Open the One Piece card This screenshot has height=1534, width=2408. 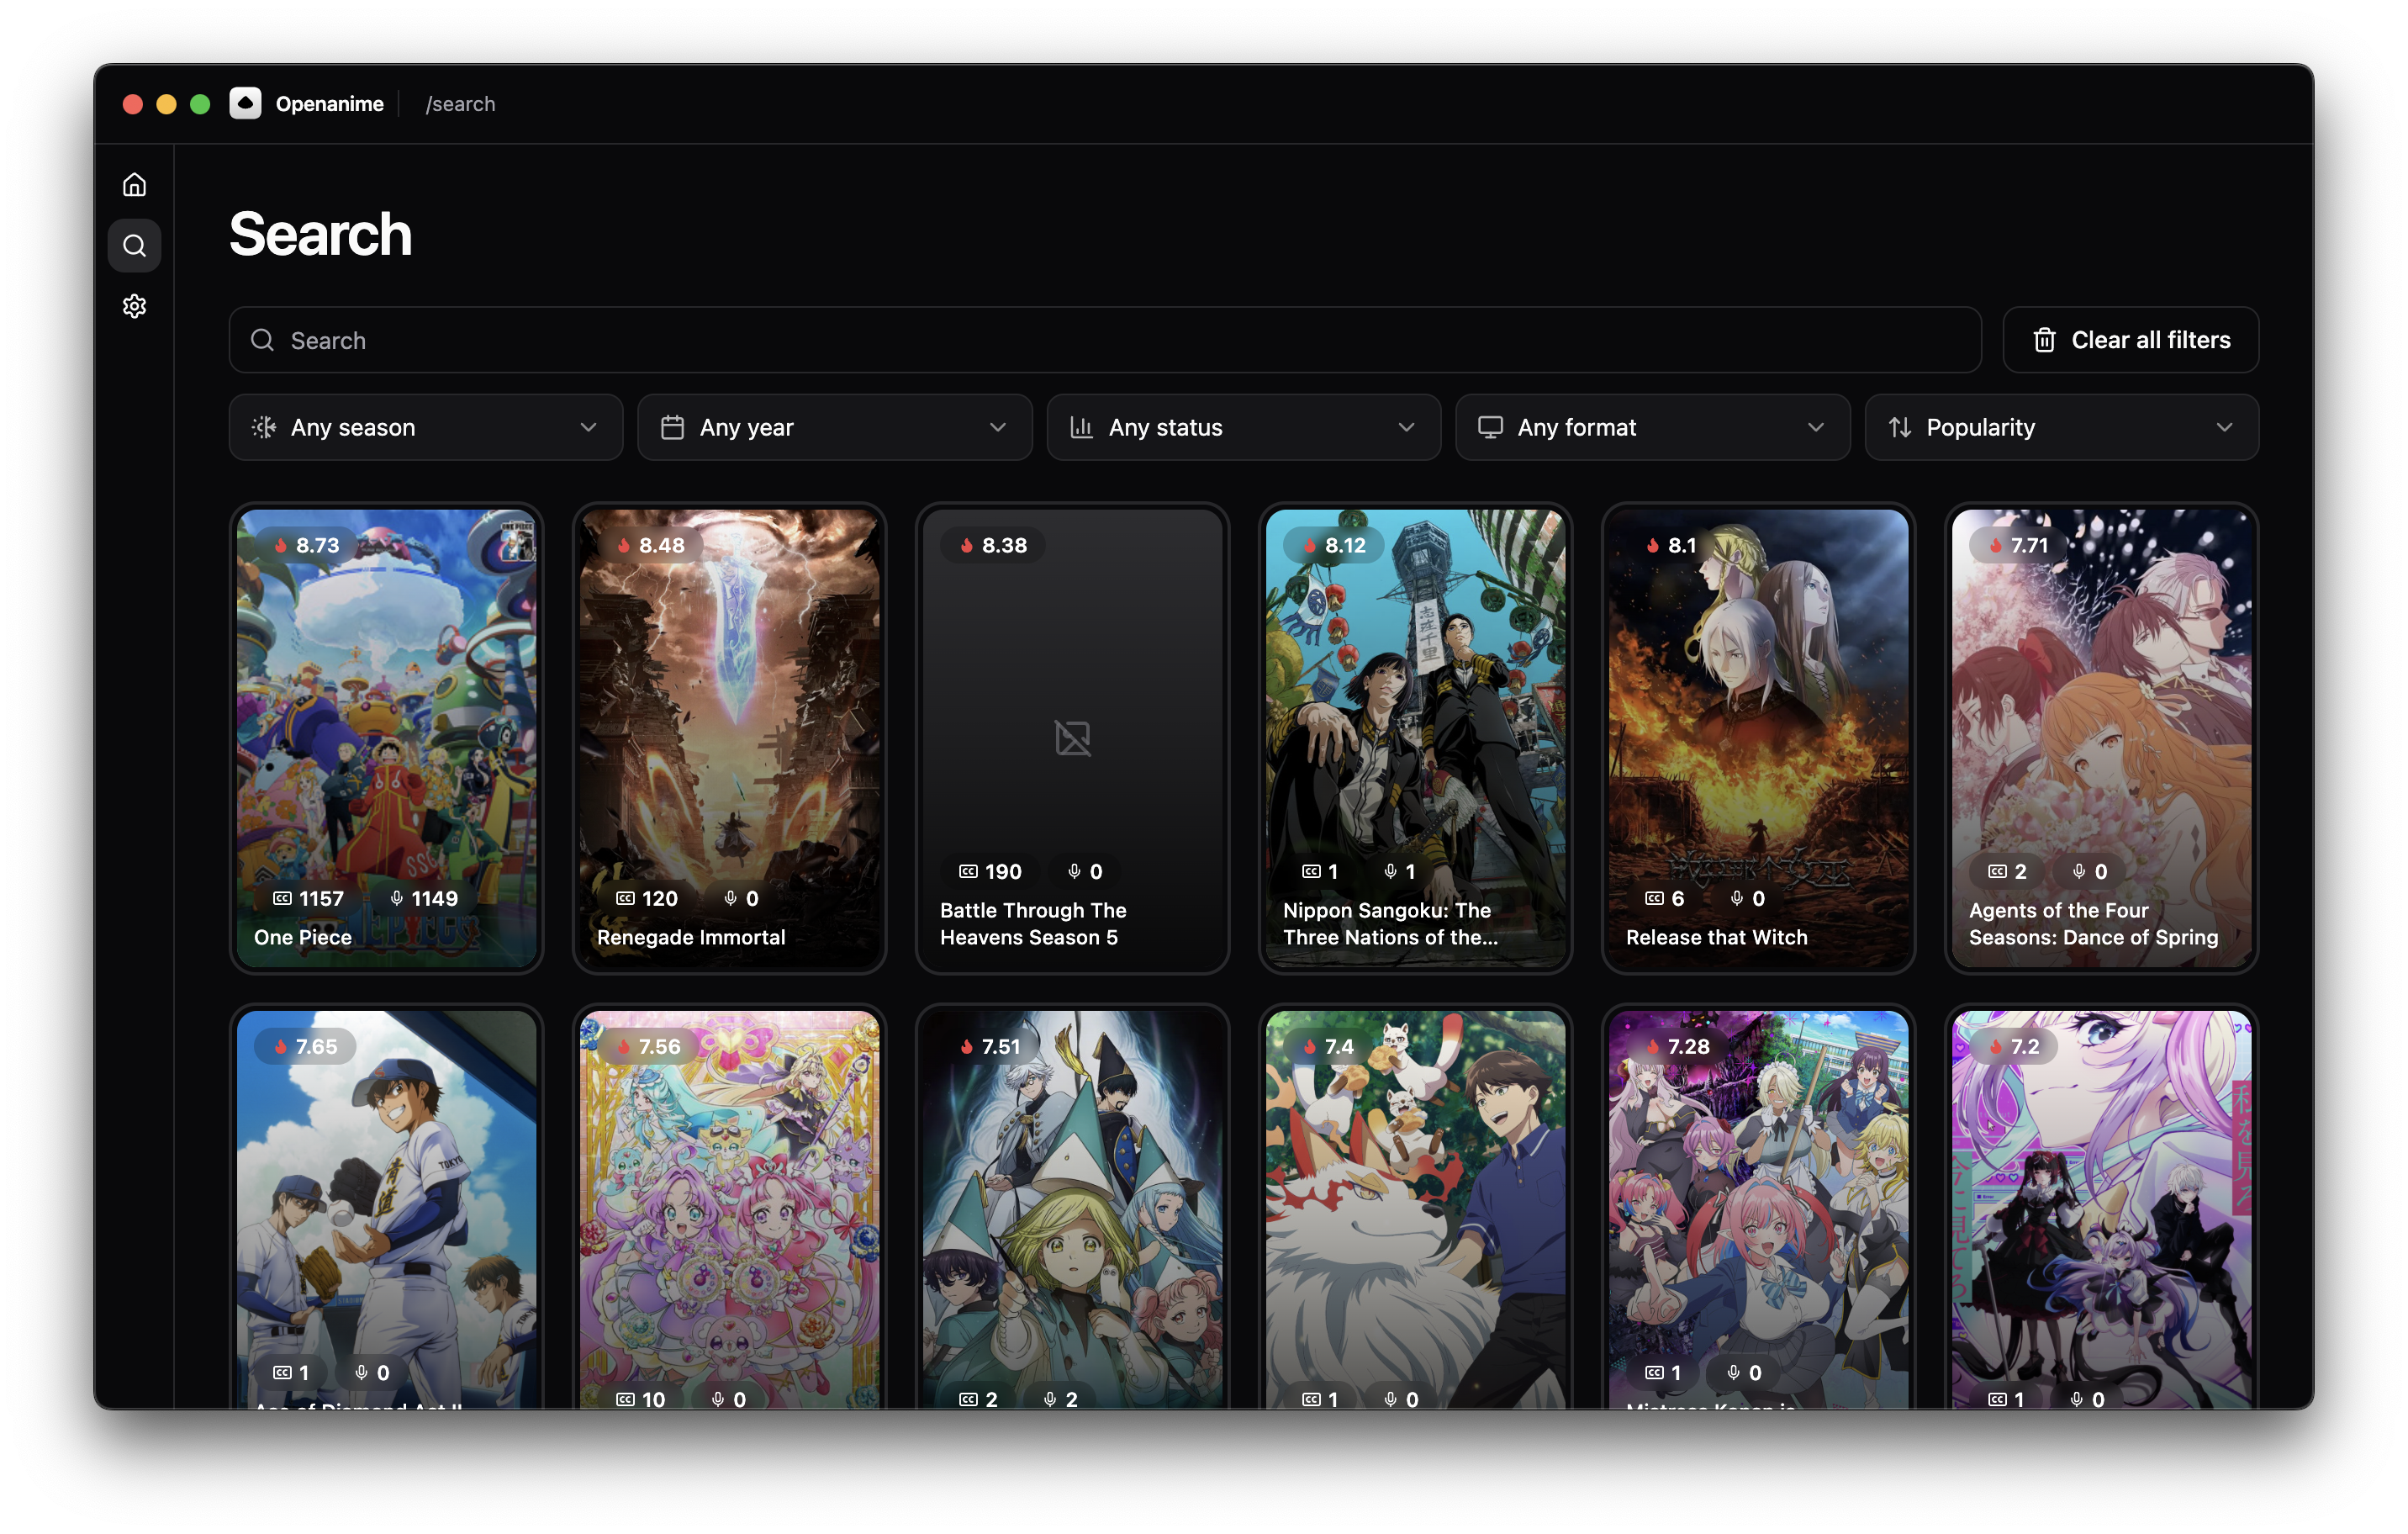(386, 738)
